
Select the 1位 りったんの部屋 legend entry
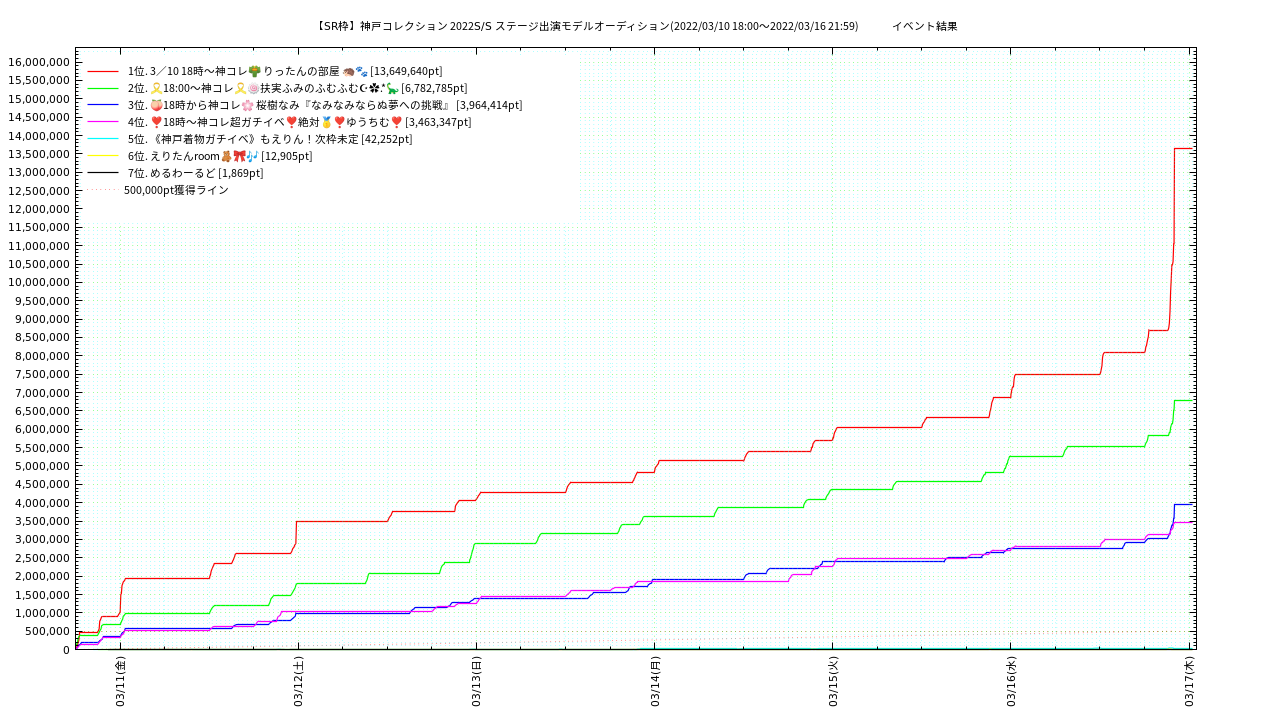pos(285,71)
